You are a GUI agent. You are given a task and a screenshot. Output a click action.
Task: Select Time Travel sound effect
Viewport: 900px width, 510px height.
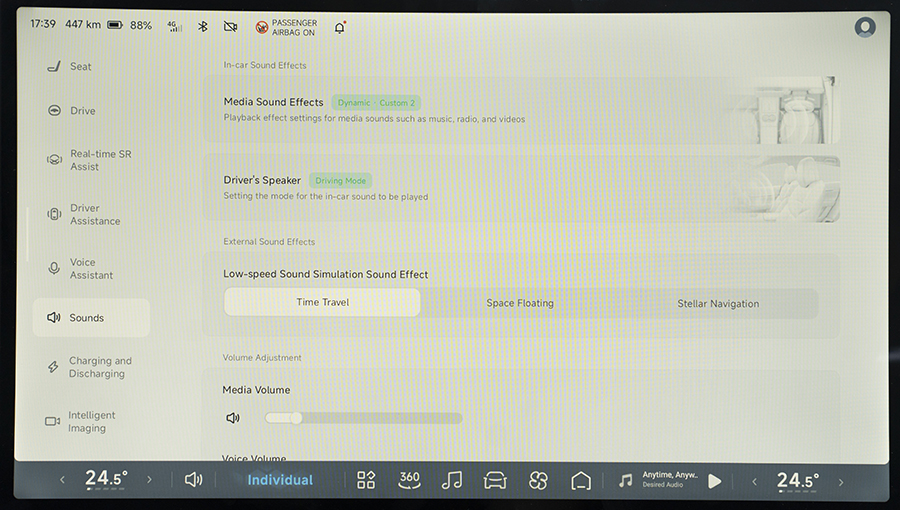tap(322, 303)
